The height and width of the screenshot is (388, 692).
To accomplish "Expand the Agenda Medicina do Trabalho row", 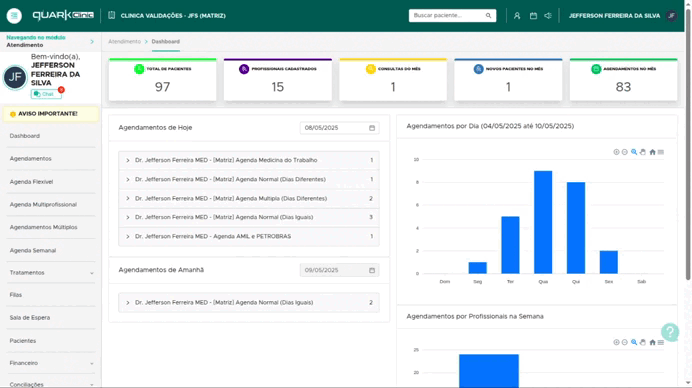I will [248, 160].
